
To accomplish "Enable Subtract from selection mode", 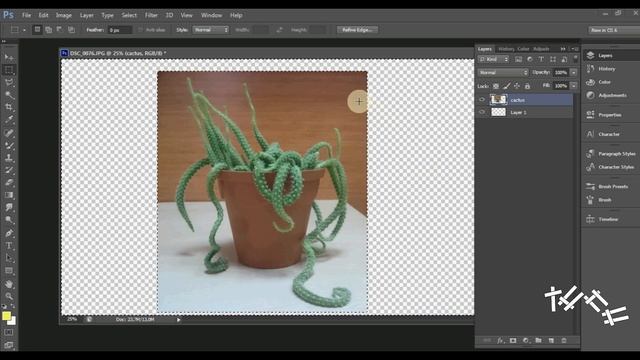I will click(x=60, y=30).
